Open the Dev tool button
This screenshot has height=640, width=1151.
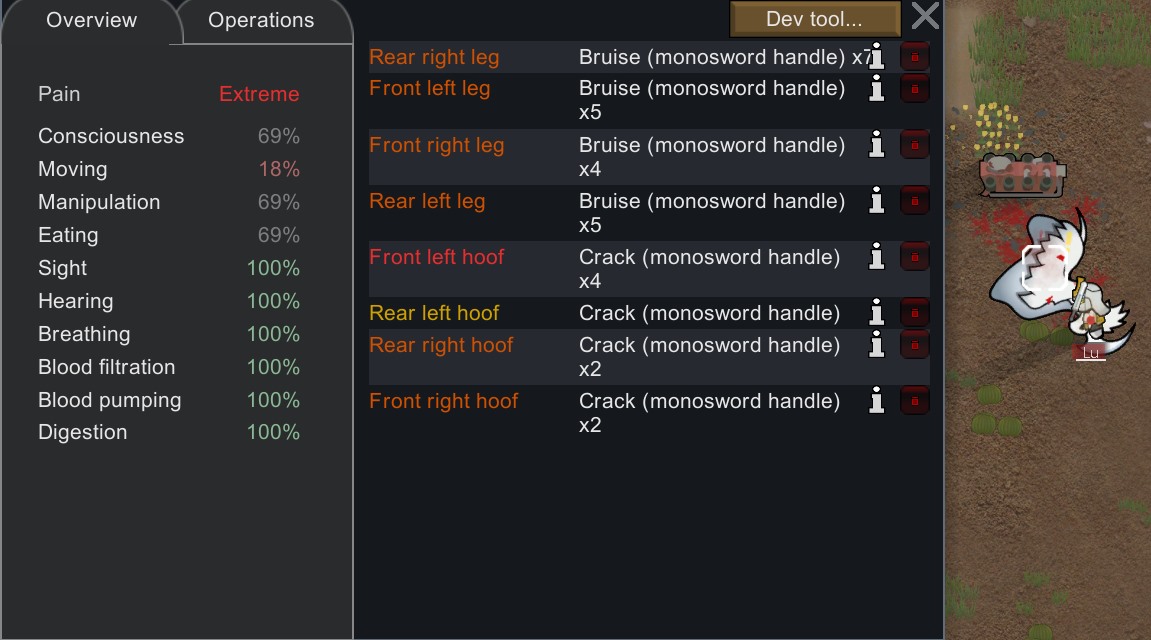pos(815,19)
